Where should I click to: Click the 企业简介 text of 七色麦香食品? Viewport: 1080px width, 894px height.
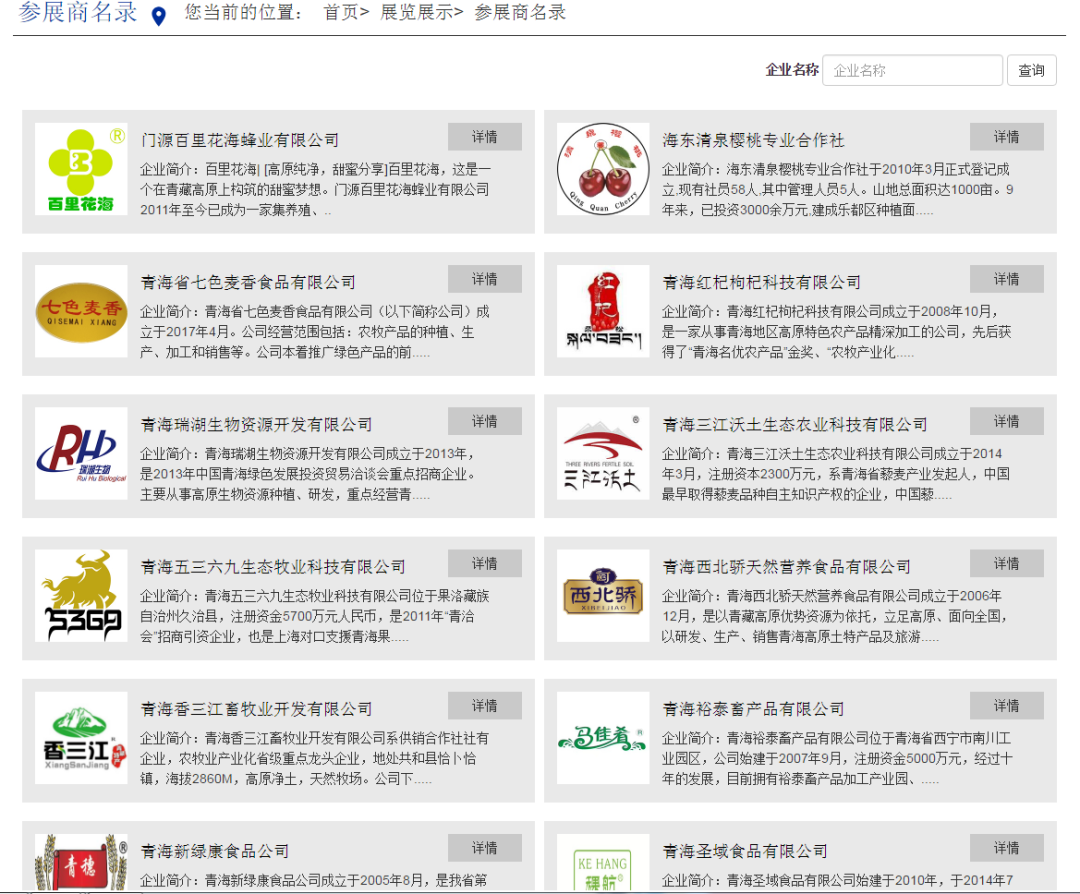coord(315,332)
